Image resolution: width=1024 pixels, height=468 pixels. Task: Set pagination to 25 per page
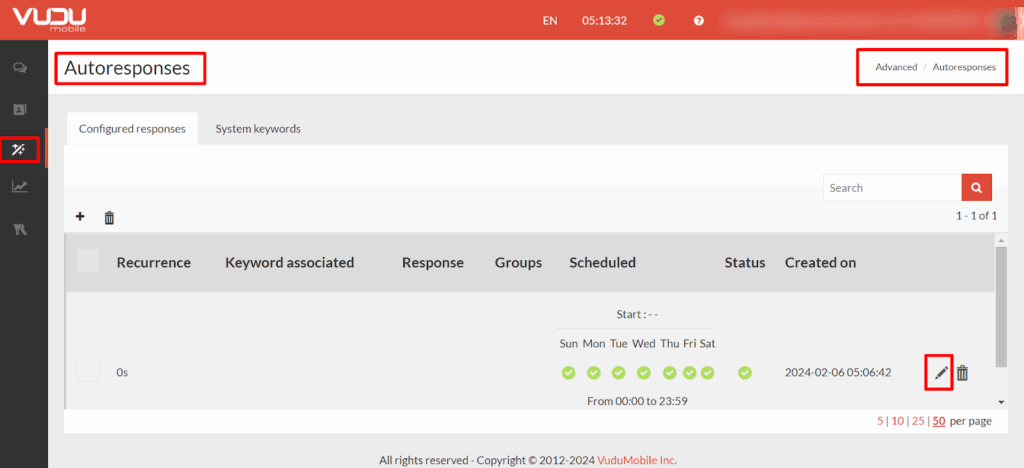[x=917, y=421]
